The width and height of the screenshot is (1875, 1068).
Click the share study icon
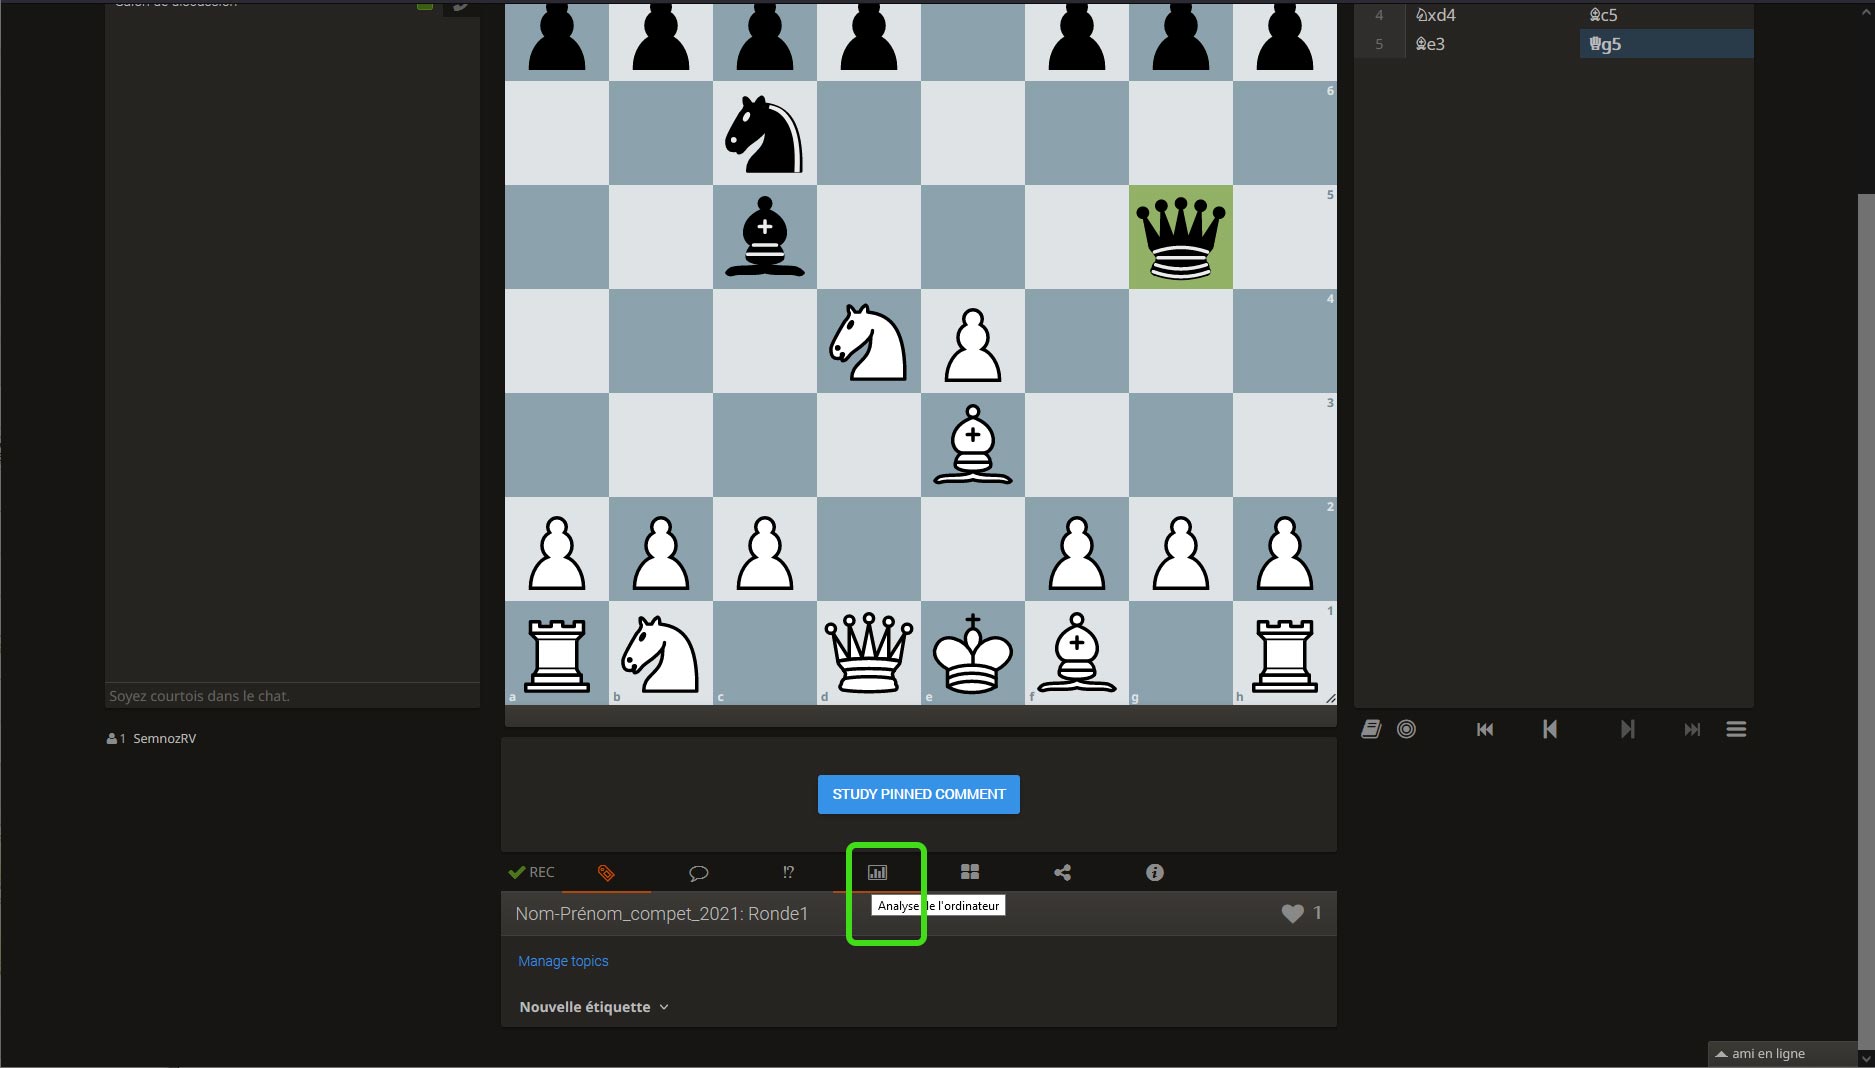(x=1062, y=873)
